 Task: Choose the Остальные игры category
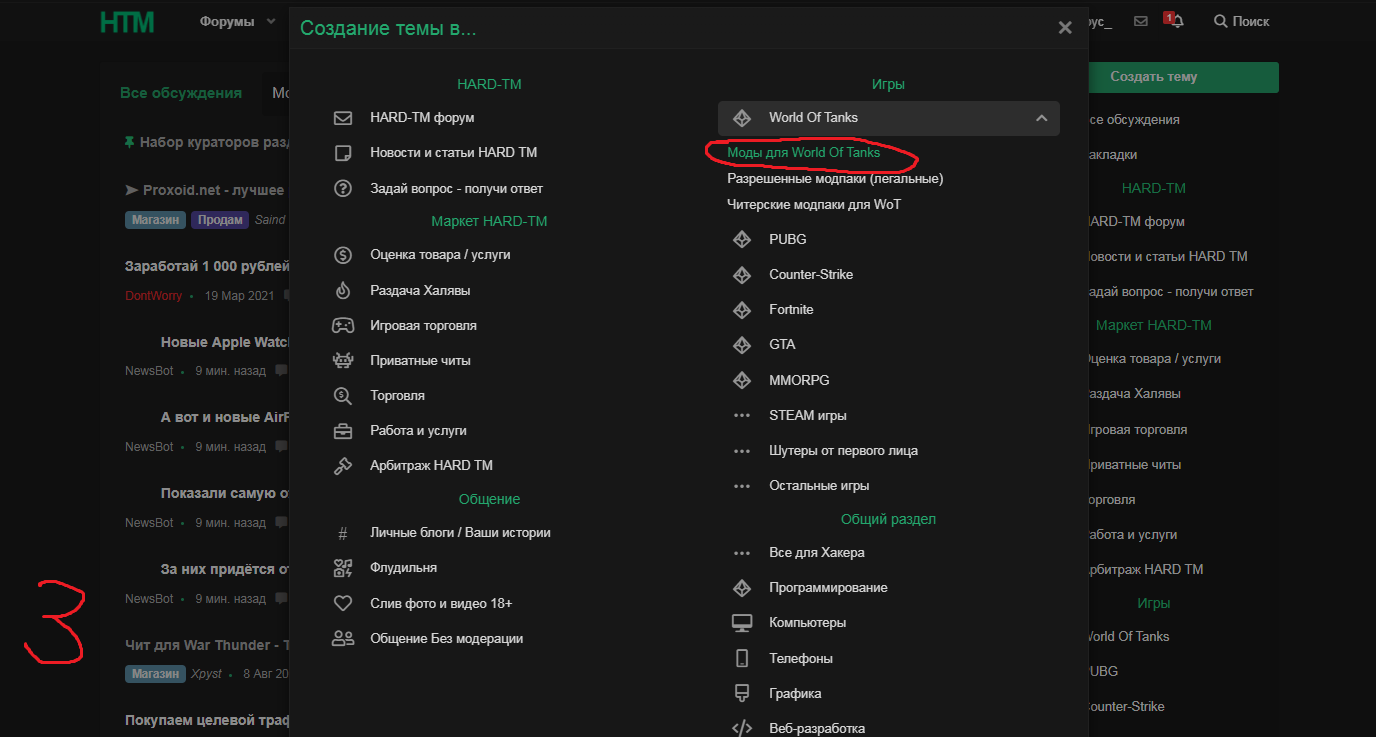(819, 486)
